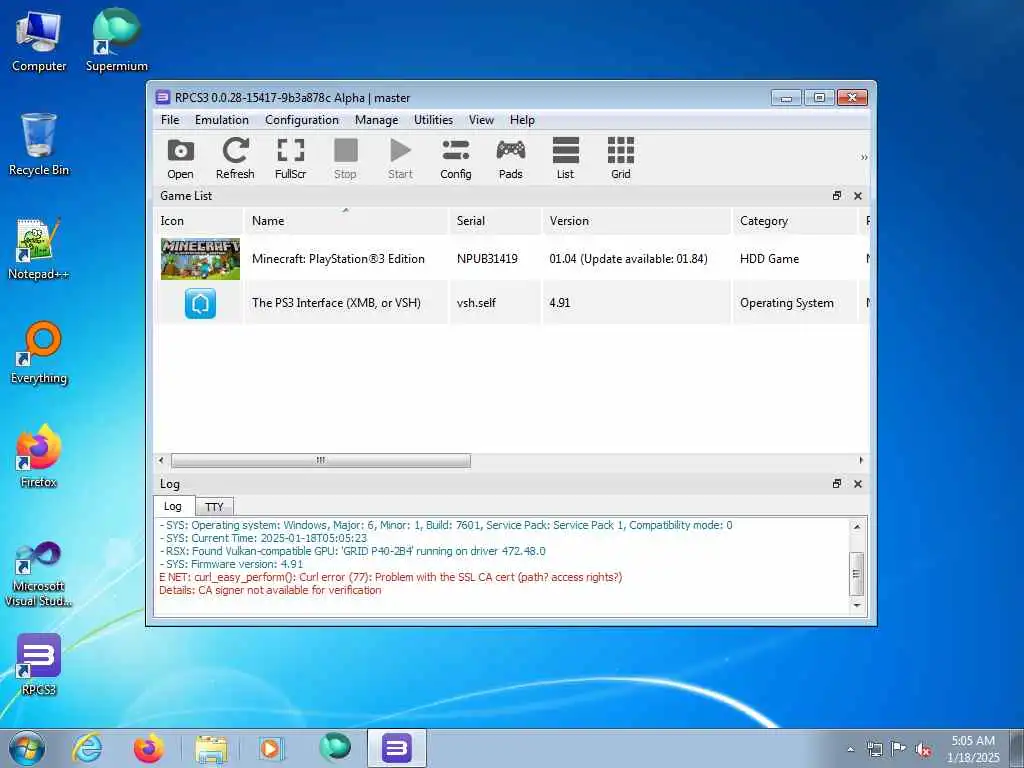Switch to List view mode
This screenshot has height=768, width=1024.
click(566, 158)
